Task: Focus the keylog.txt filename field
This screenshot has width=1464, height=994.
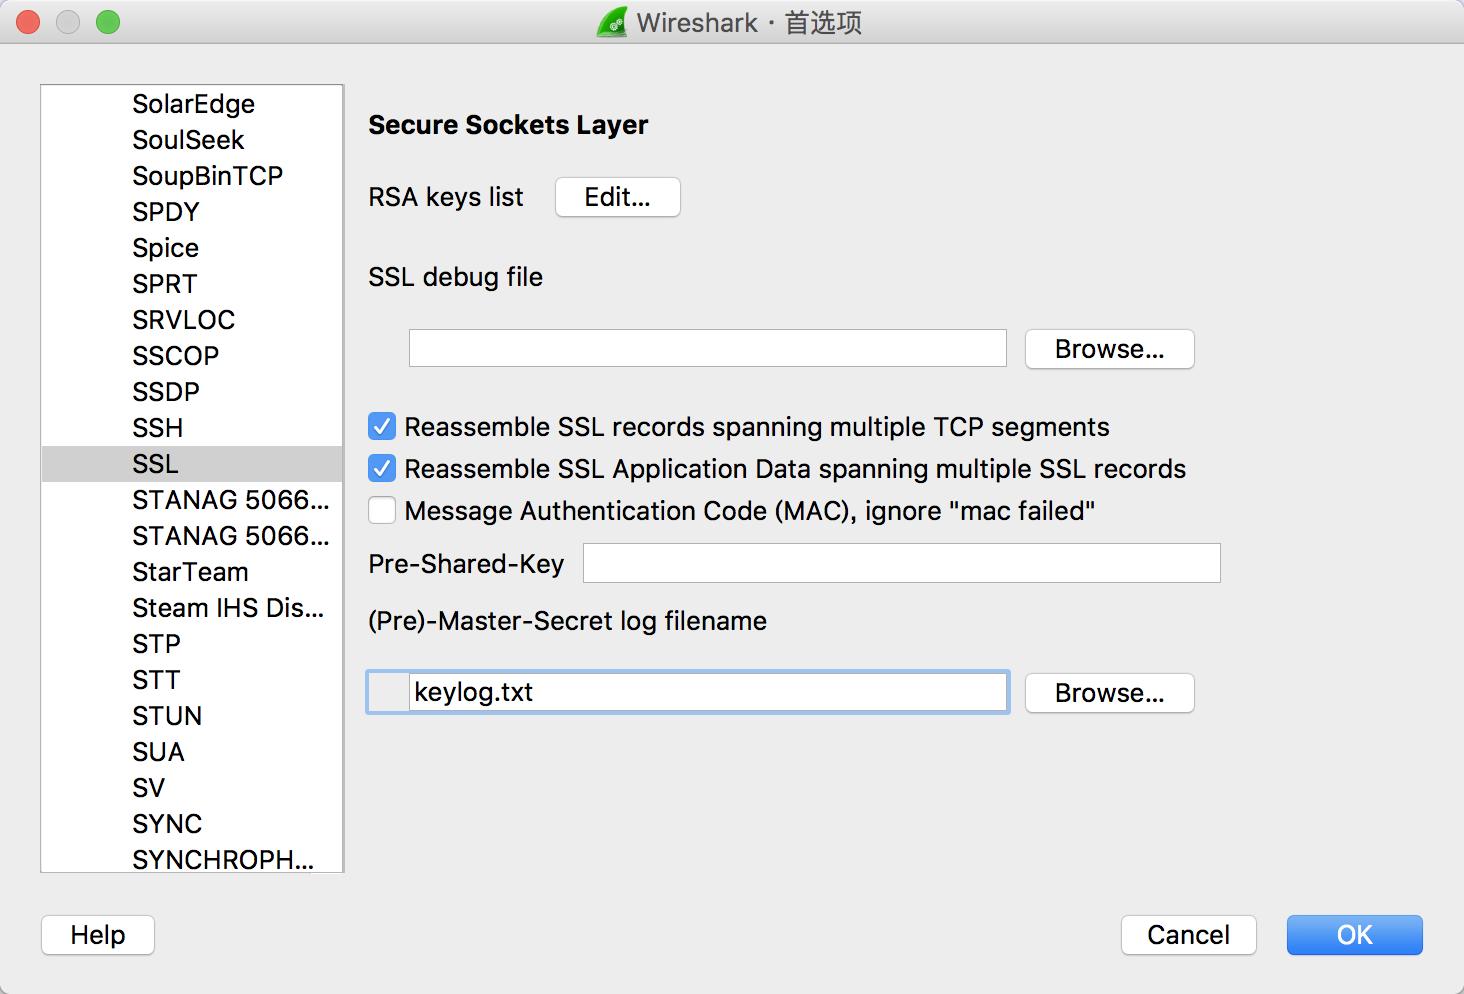Action: (x=707, y=692)
